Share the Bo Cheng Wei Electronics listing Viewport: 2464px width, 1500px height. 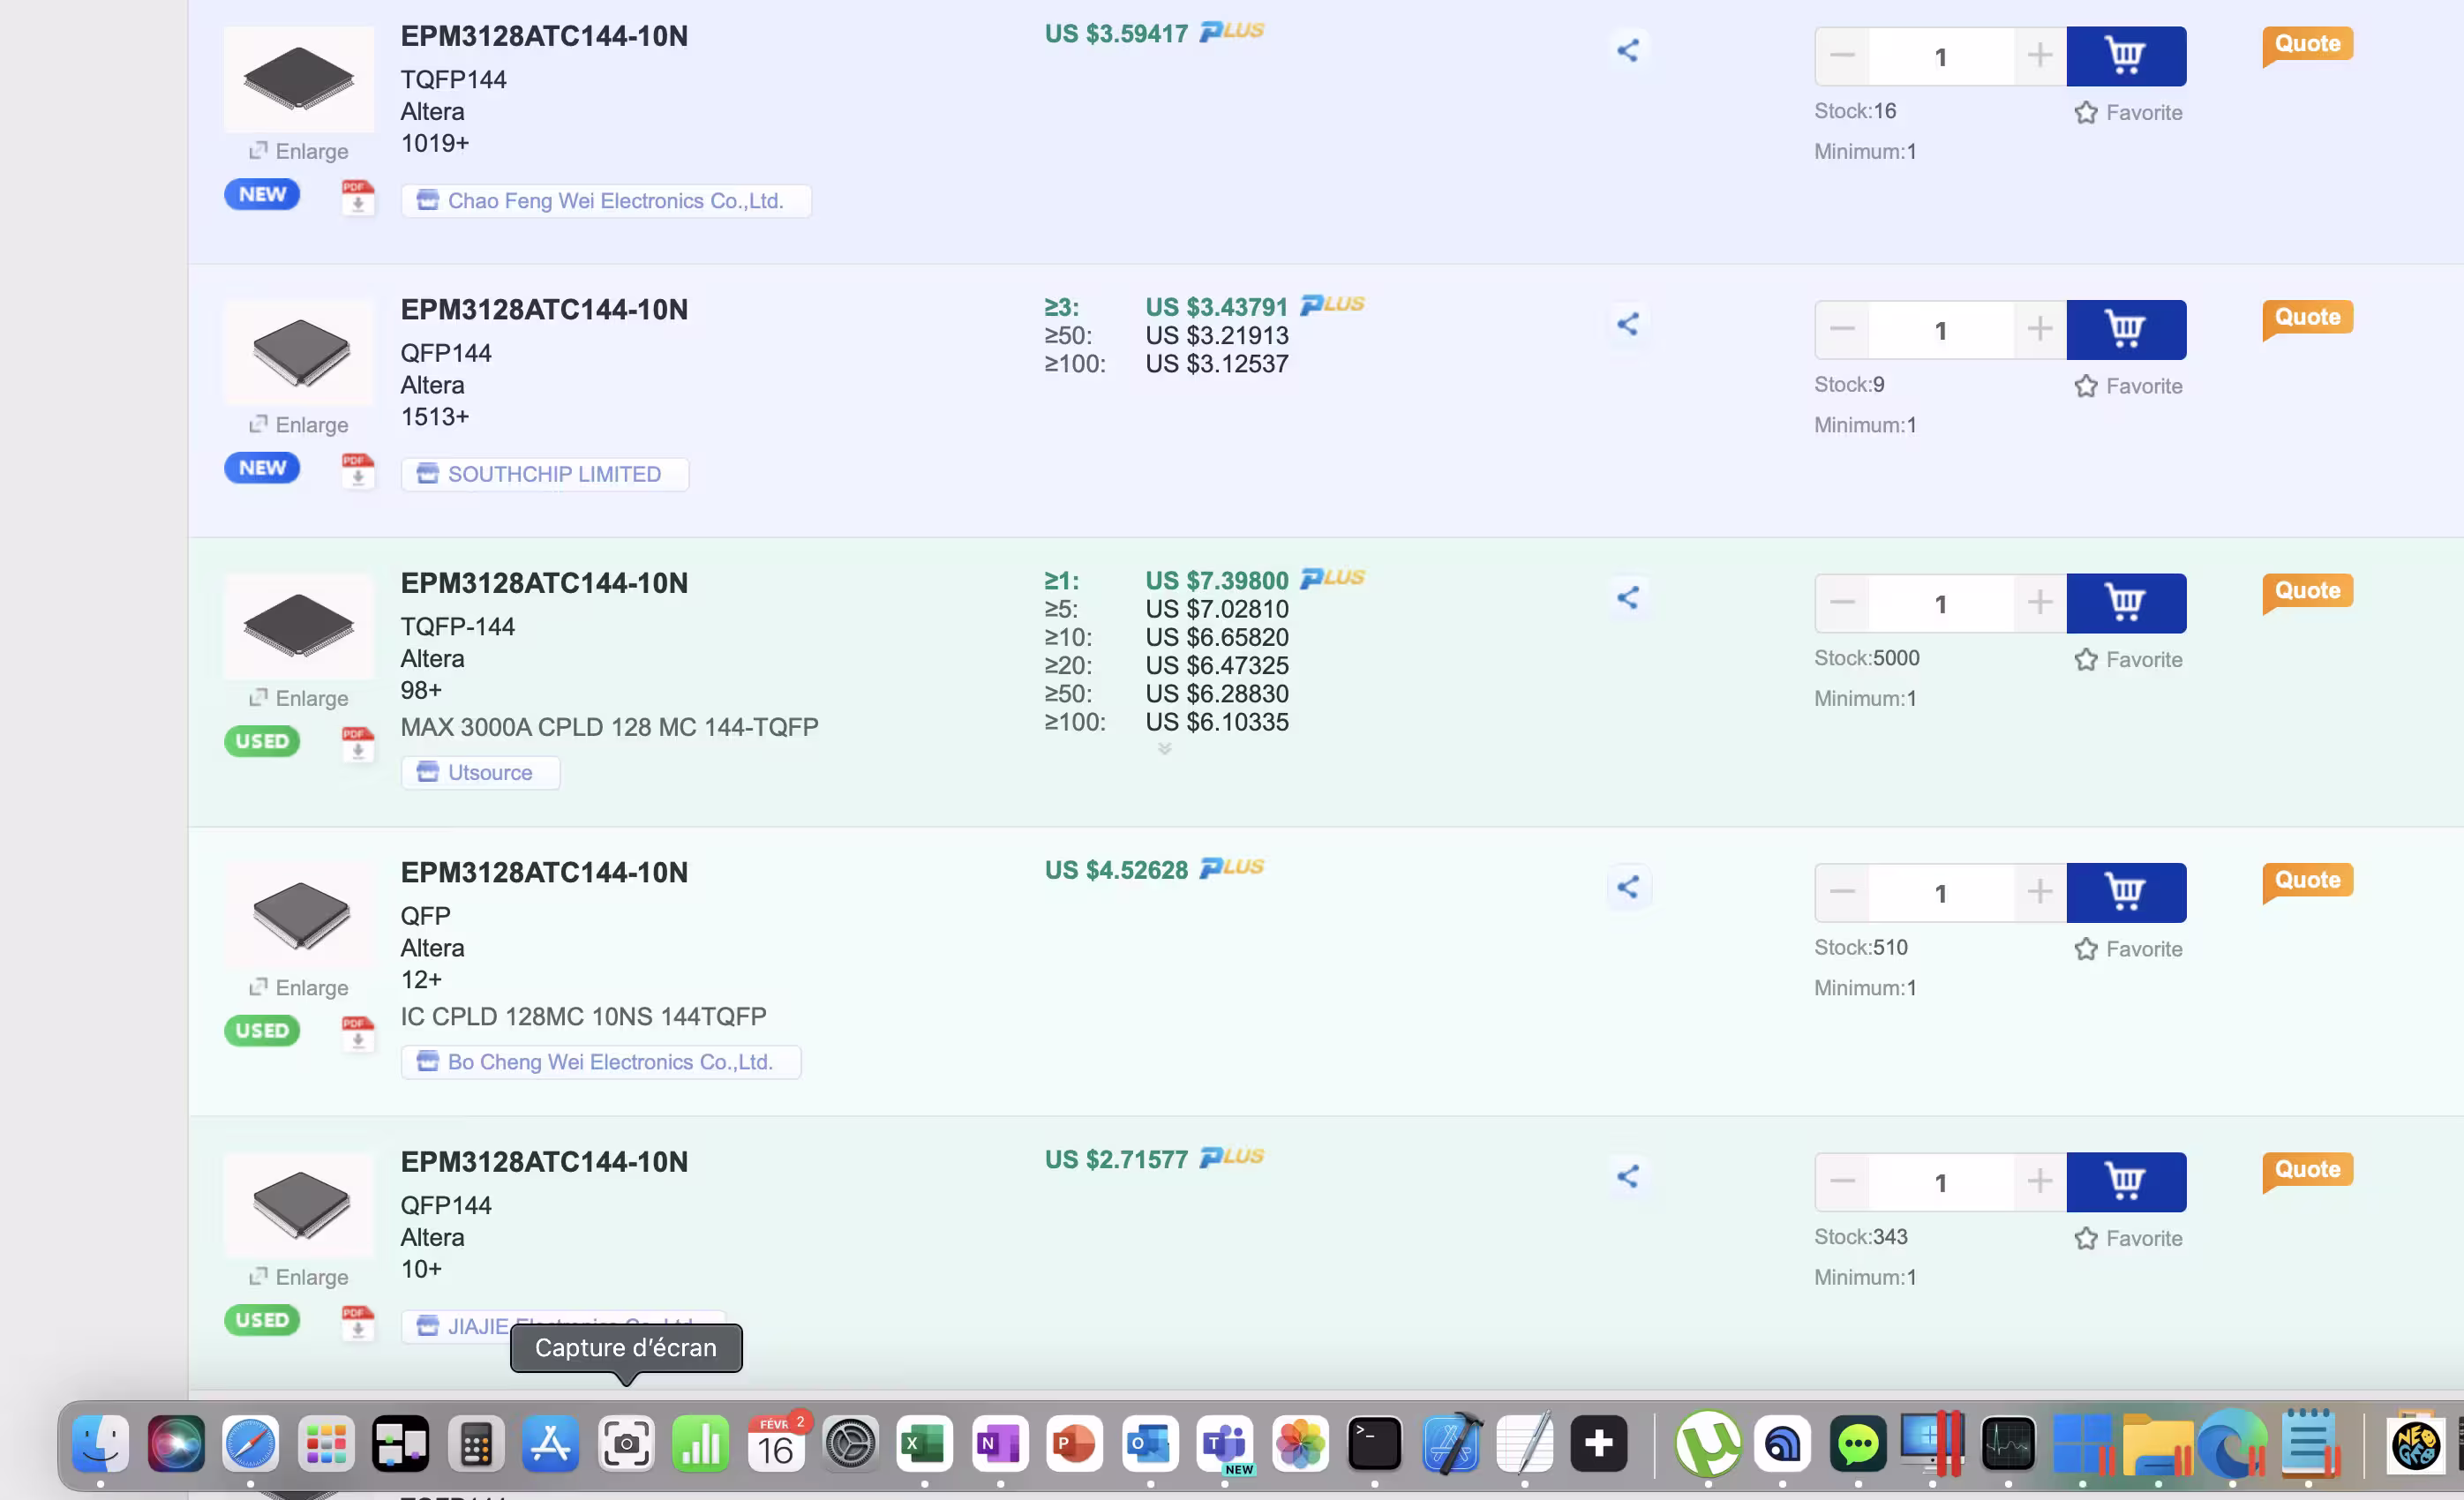pos(1627,887)
